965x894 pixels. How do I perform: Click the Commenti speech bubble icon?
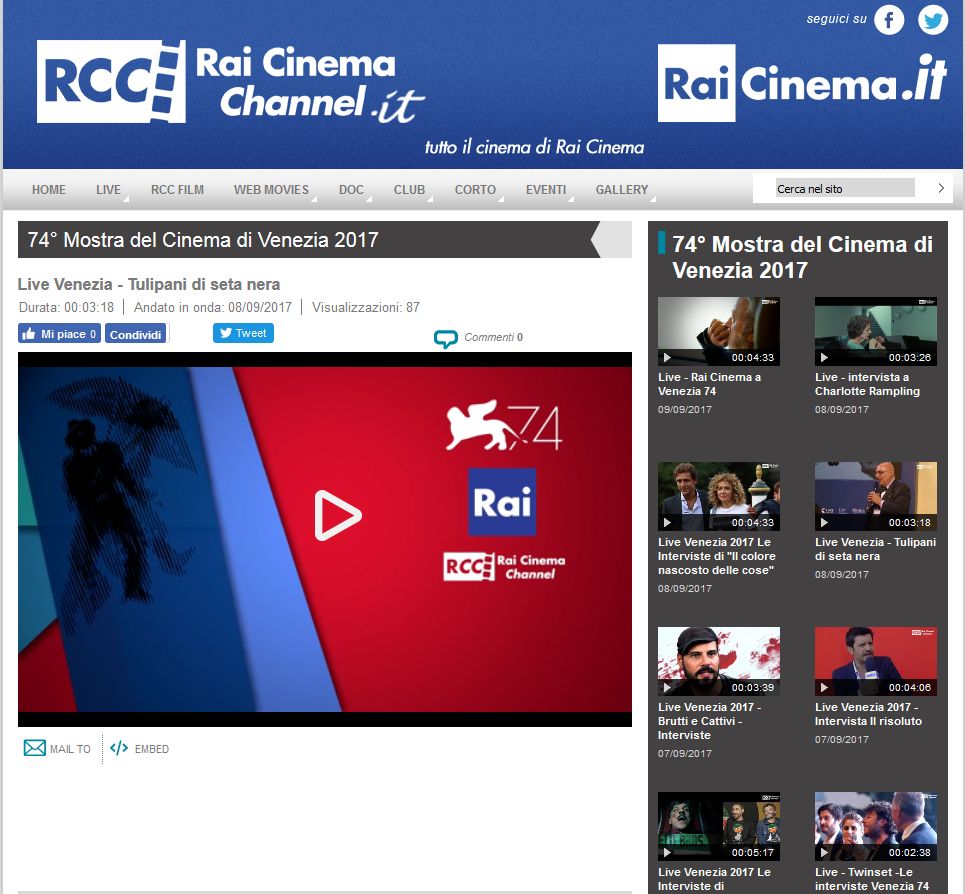click(446, 338)
